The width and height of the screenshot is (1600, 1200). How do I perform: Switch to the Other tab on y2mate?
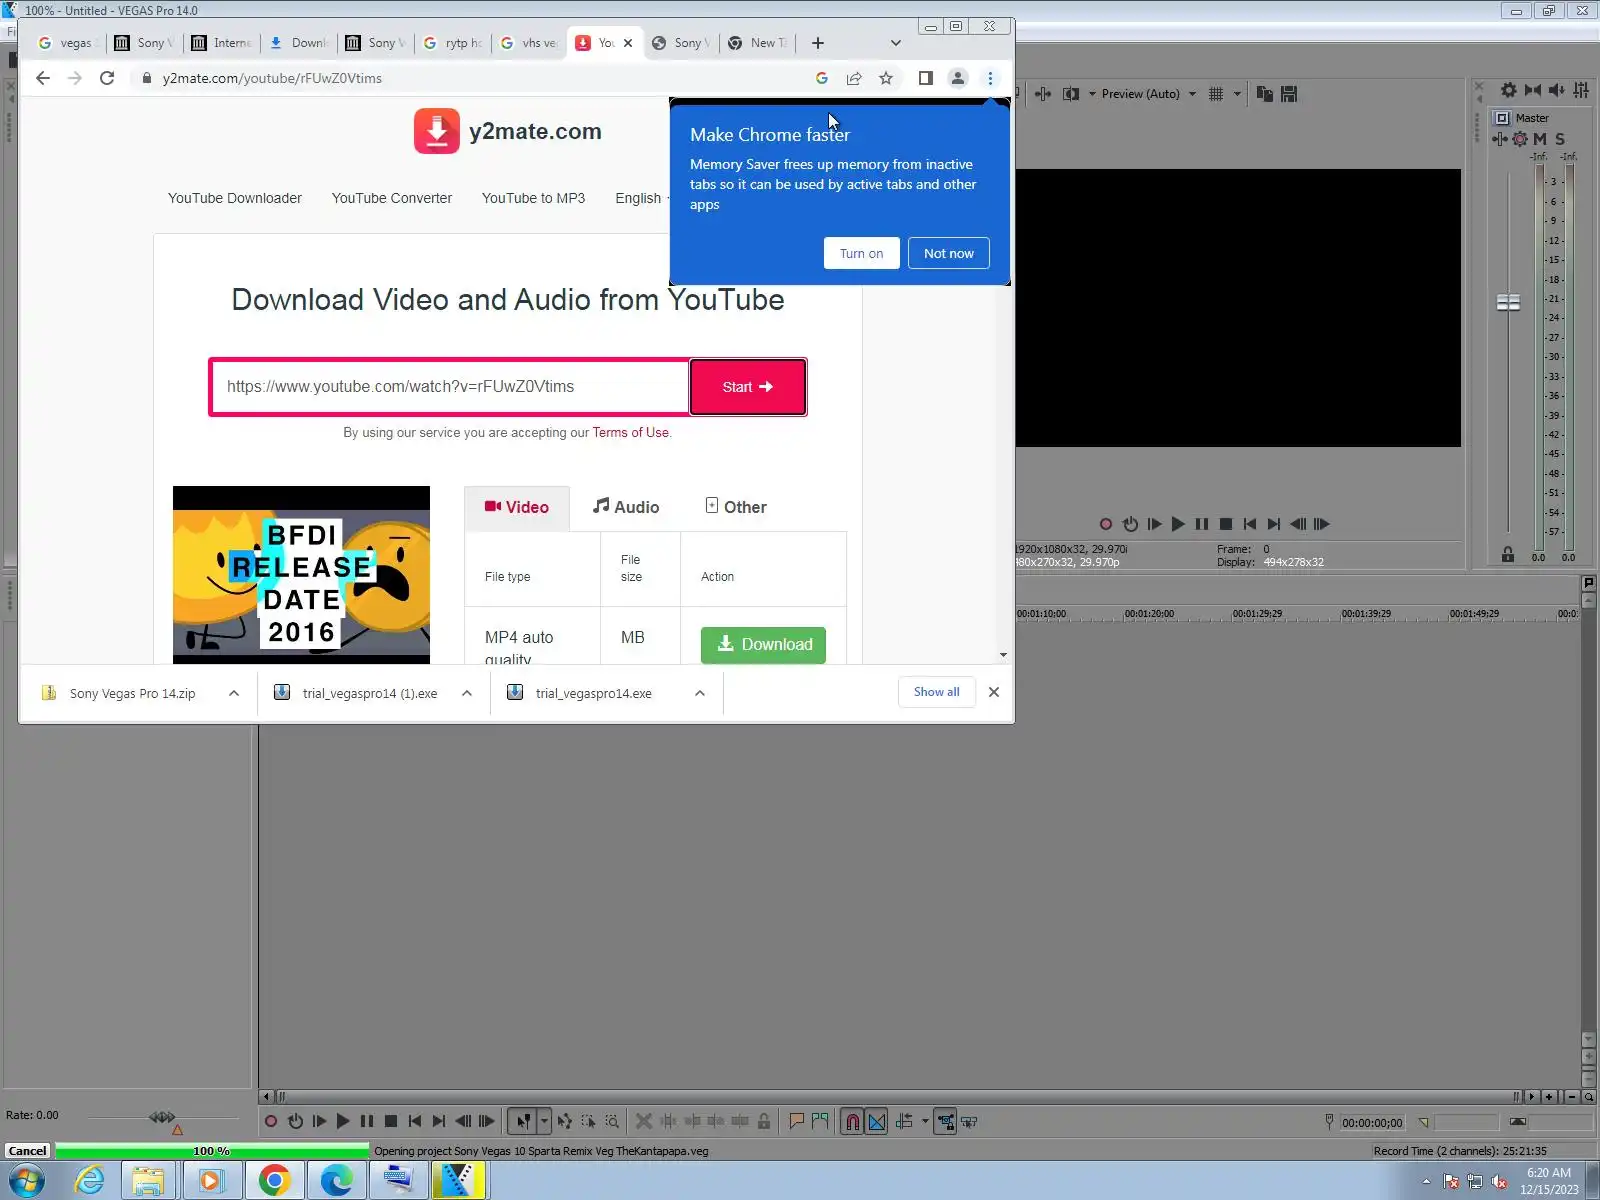[x=736, y=507]
